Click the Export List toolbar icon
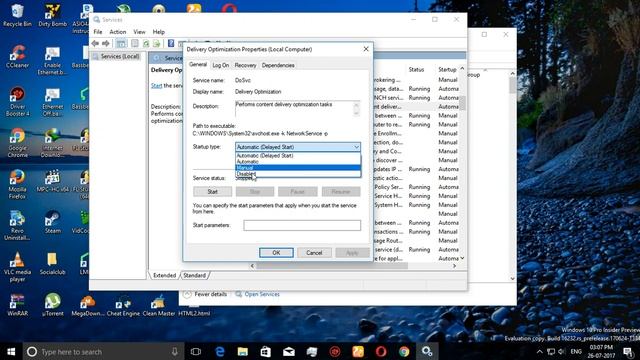The width and height of the screenshot is (640, 360). (x=157, y=43)
